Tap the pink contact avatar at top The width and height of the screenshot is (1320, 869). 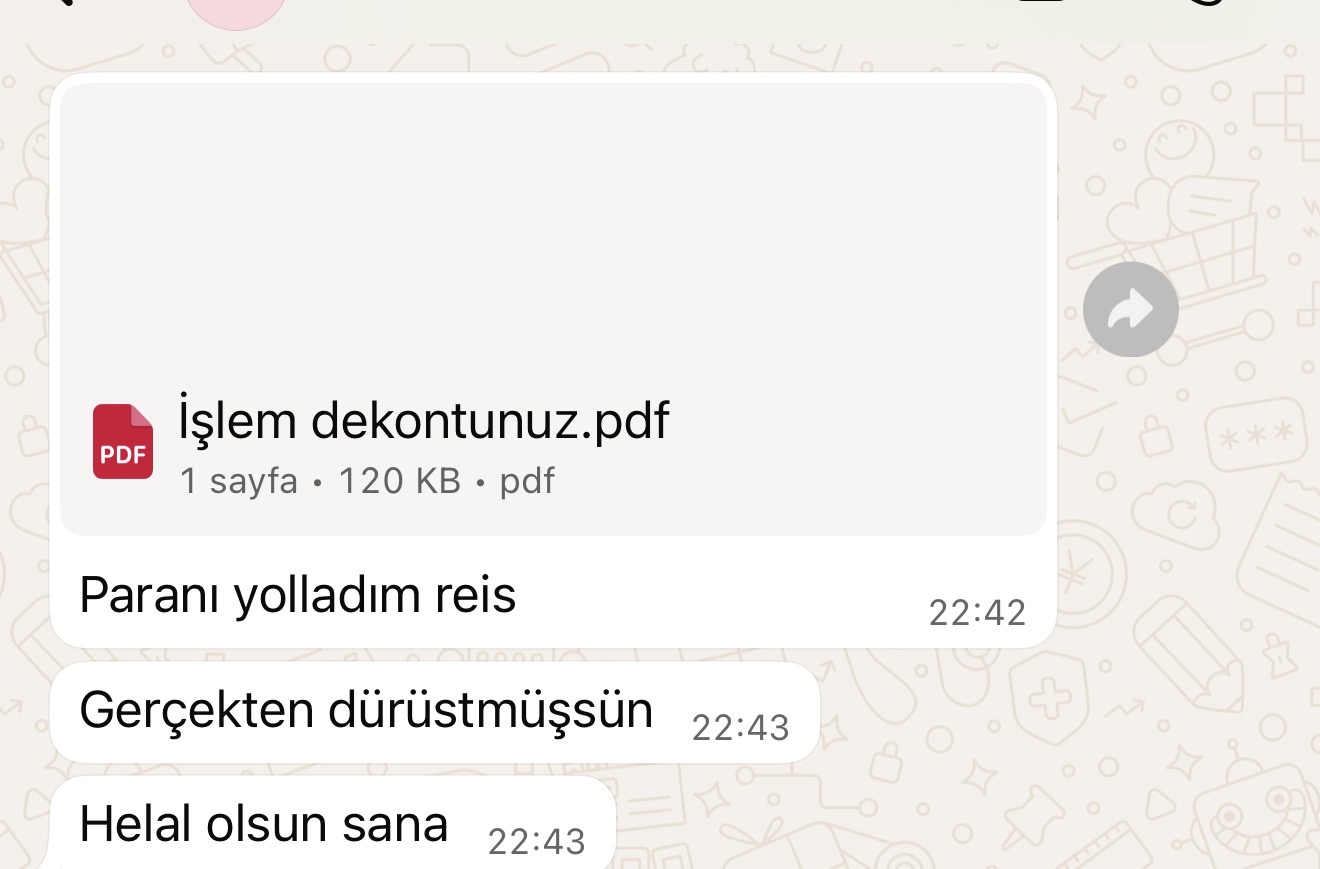point(237,8)
